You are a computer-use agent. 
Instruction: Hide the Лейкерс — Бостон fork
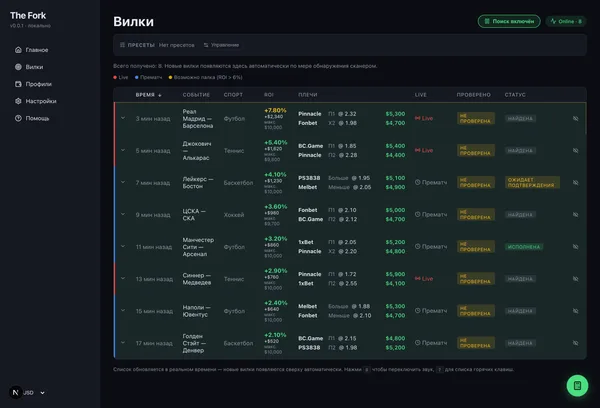tap(576, 183)
